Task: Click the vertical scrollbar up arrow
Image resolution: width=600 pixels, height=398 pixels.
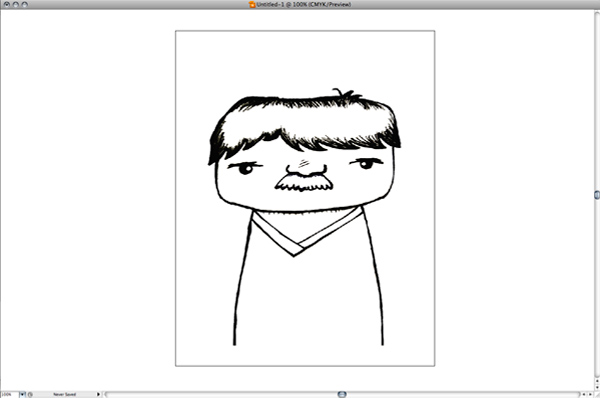Action: pyautogui.click(x=597, y=381)
